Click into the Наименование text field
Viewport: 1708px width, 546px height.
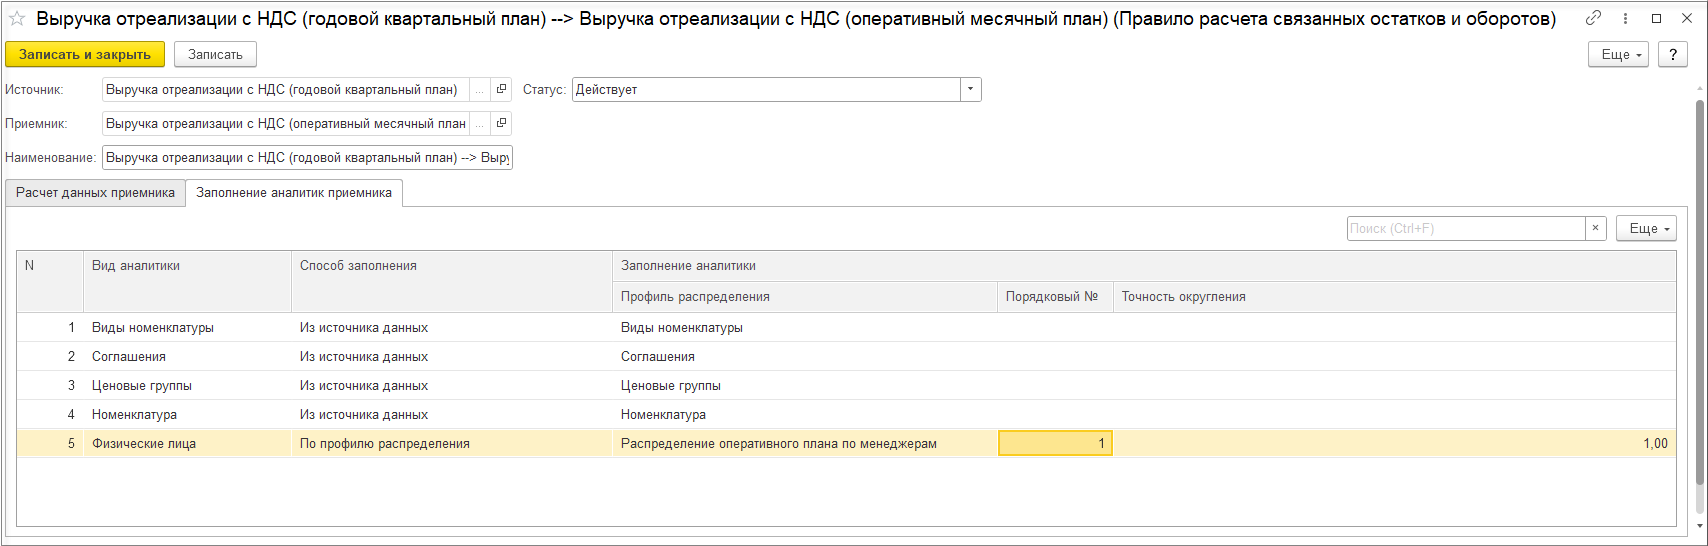click(307, 158)
